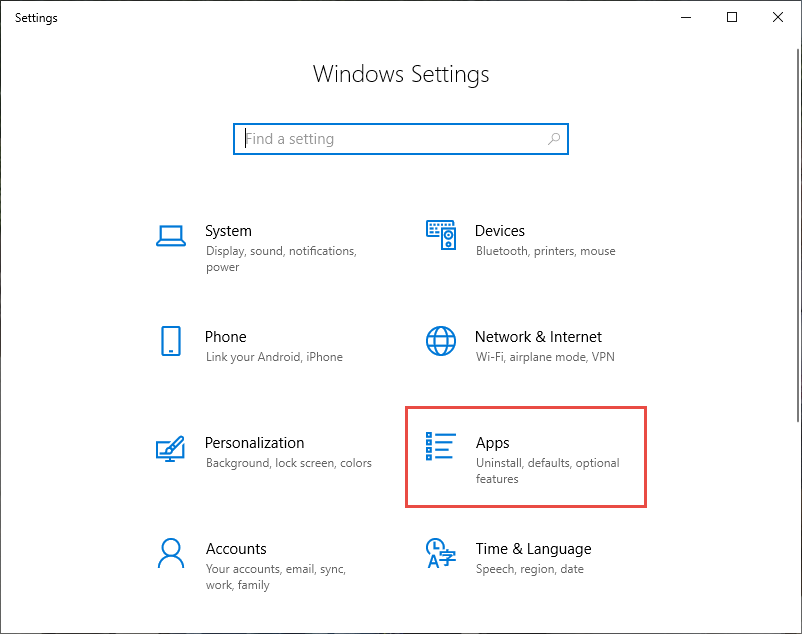The height and width of the screenshot is (634, 802).
Task: Click the Devices keyboard and speaker icon
Action: (x=441, y=236)
